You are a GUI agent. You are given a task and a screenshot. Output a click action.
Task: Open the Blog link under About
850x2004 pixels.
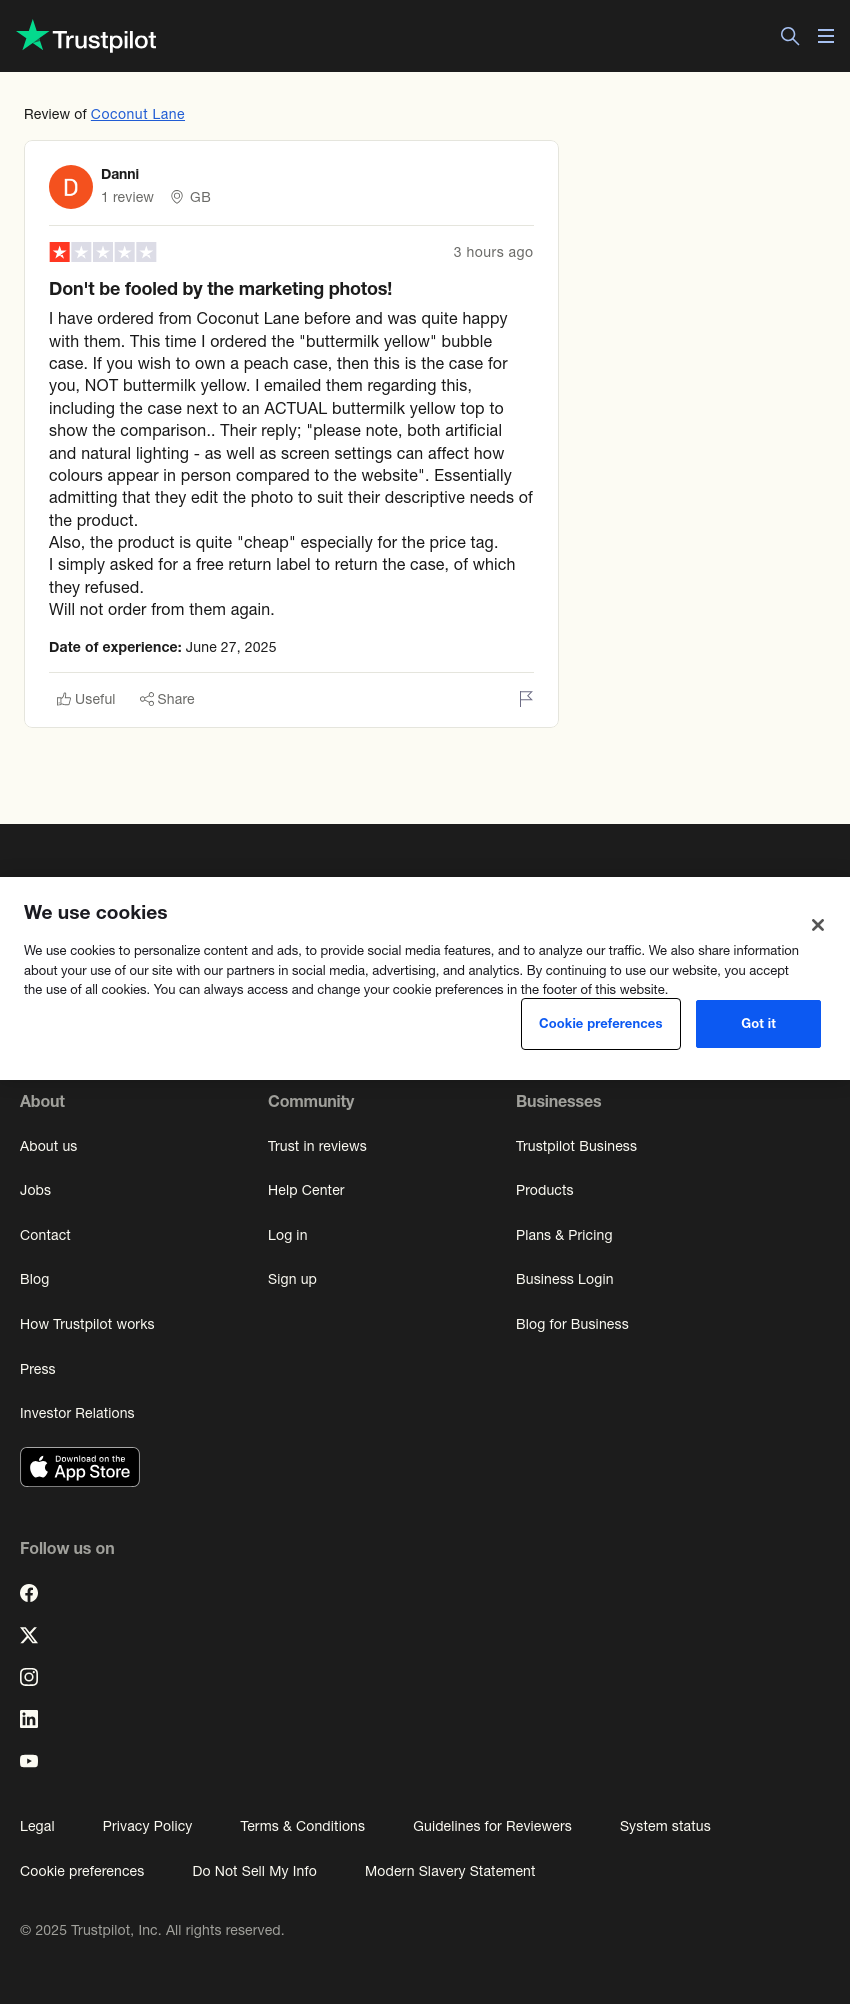tap(34, 1279)
